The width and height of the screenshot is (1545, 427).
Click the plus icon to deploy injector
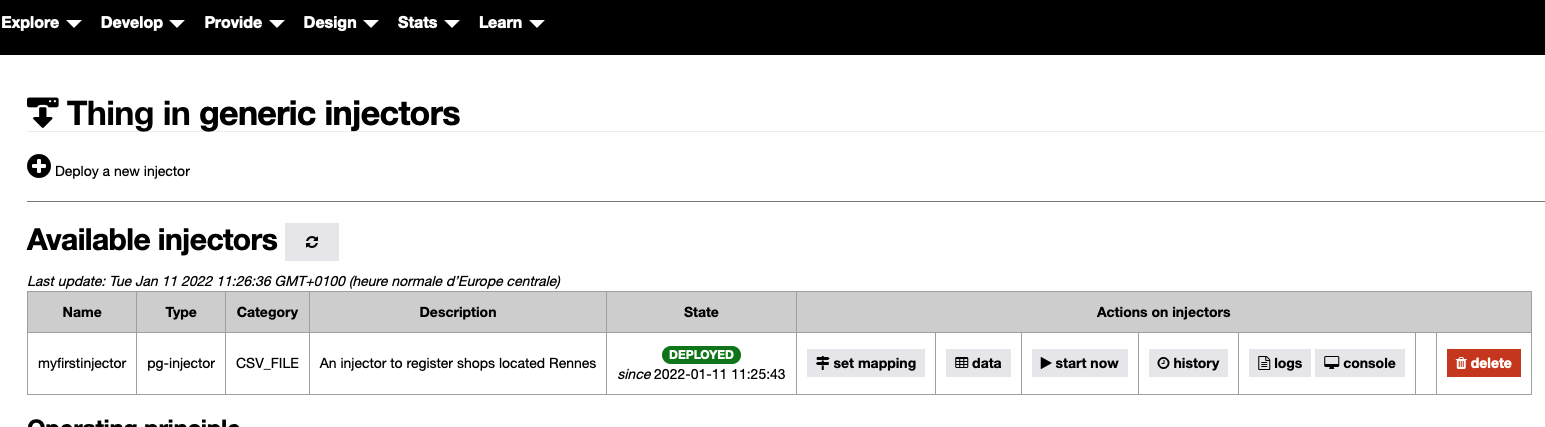(39, 167)
